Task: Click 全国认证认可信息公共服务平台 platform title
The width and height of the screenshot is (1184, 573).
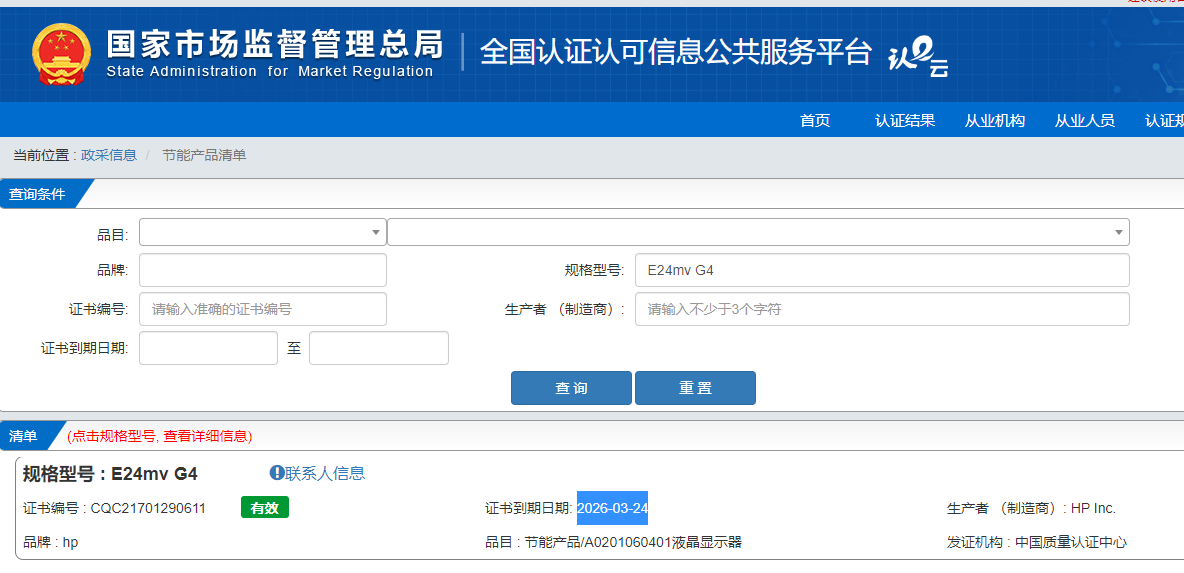Action: tap(676, 52)
